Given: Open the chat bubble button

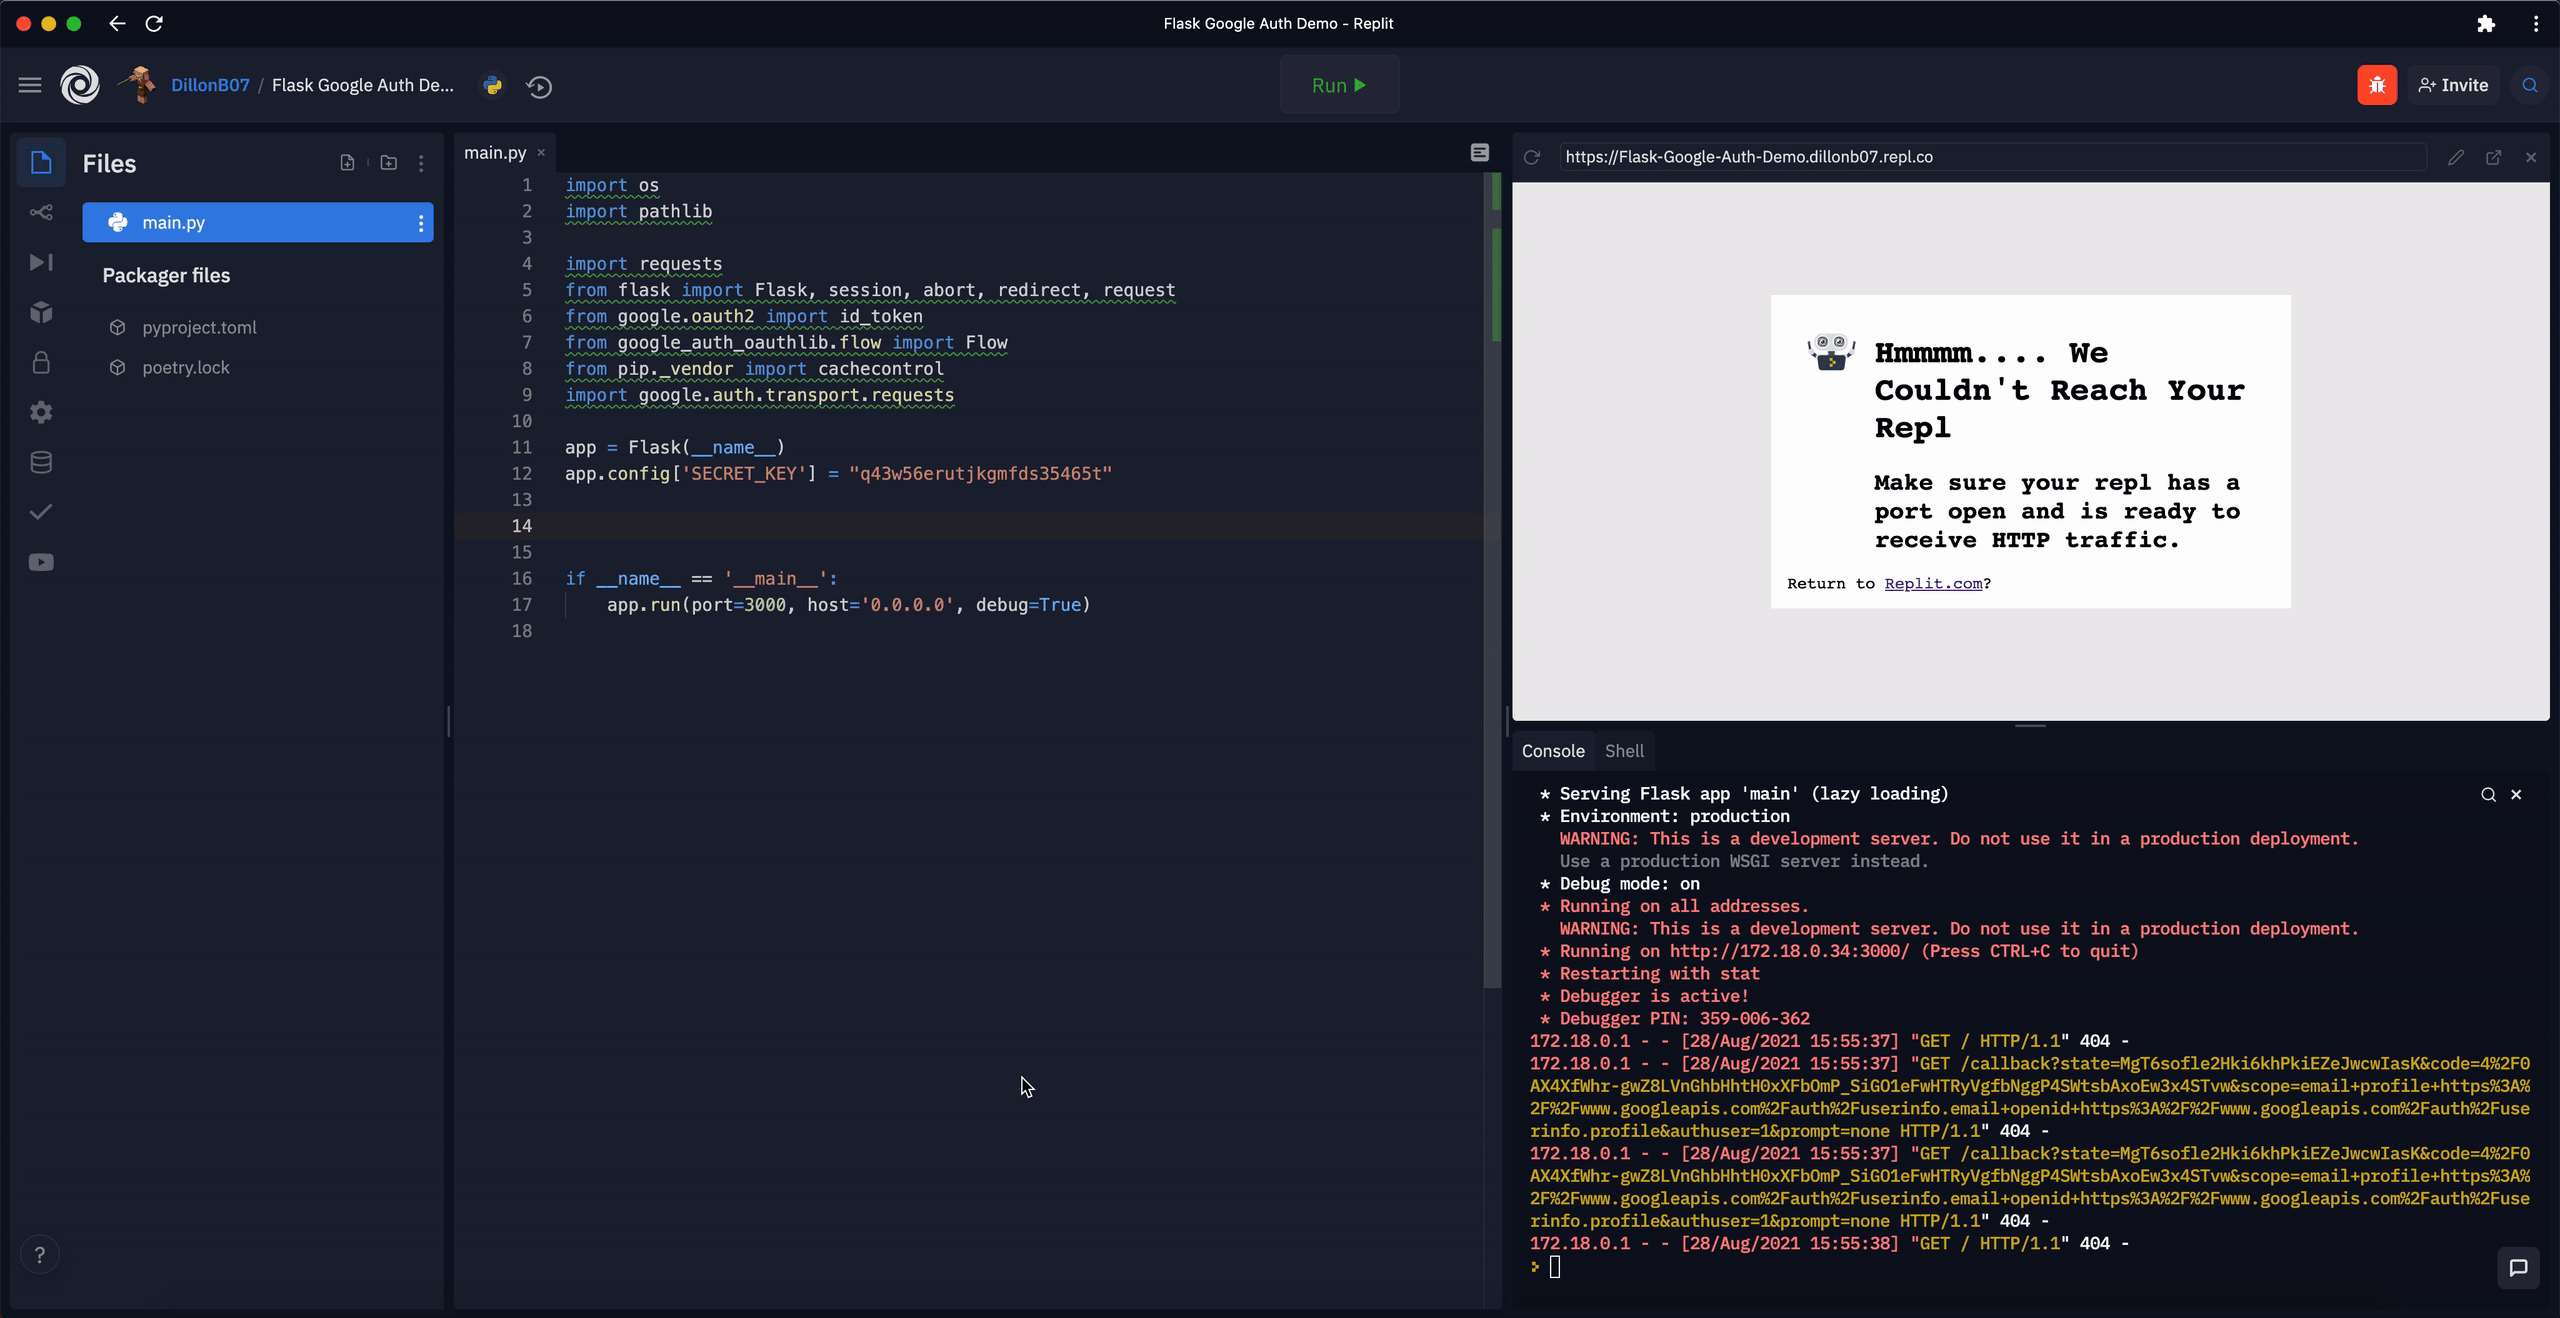Looking at the screenshot, I should click(x=2518, y=1267).
